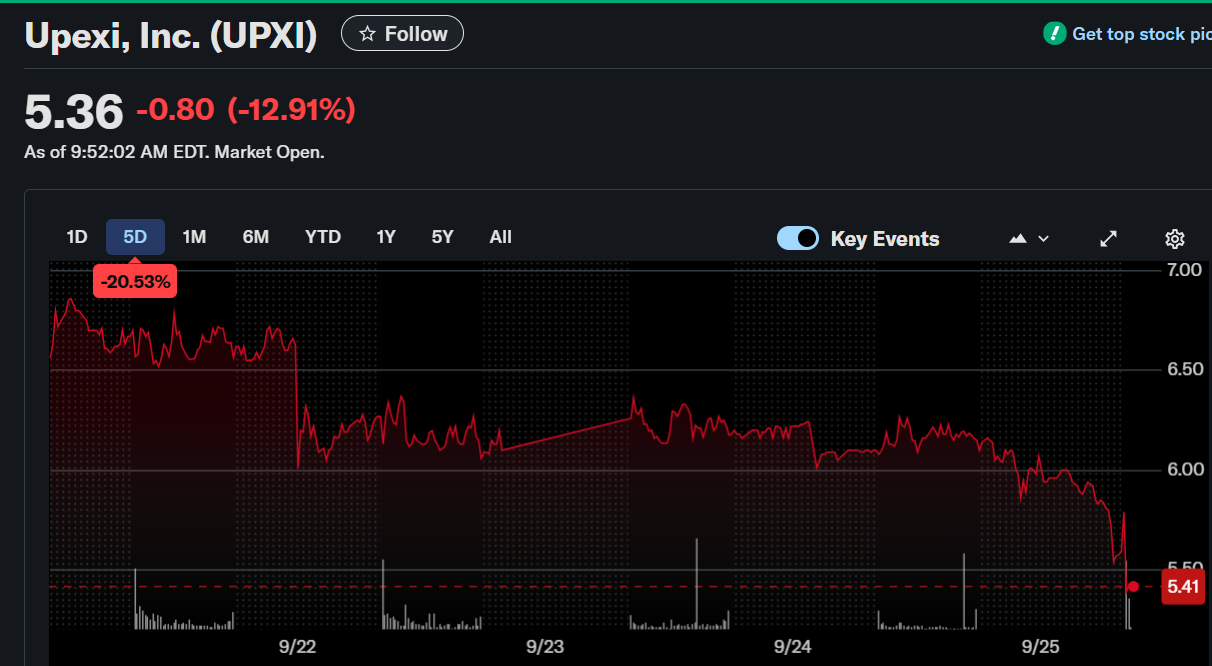This screenshot has width=1212, height=666.
Task: Click the 9/24 date axis label
Action: 793,646
